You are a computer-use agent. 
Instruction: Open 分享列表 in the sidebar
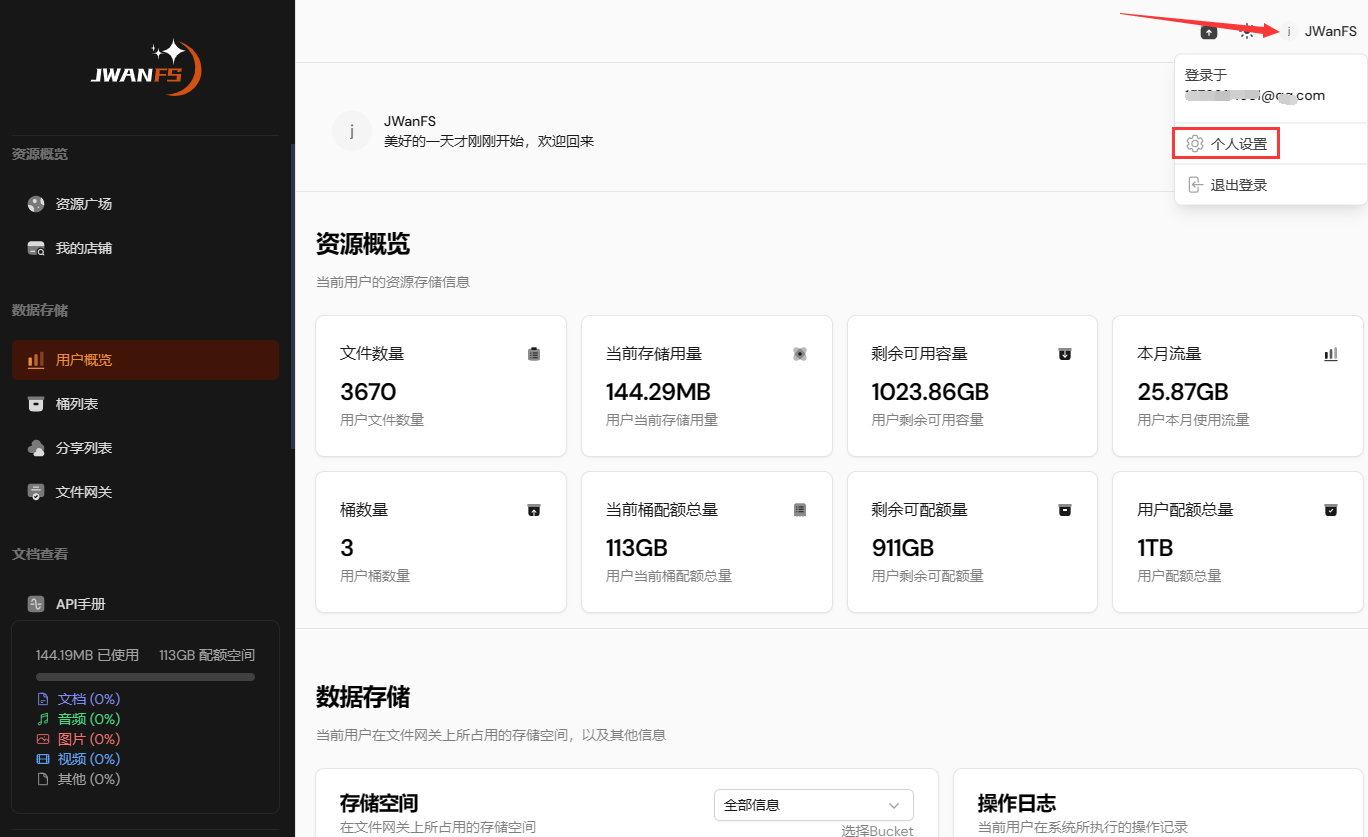pyautogui.click(x=146, y=448)
